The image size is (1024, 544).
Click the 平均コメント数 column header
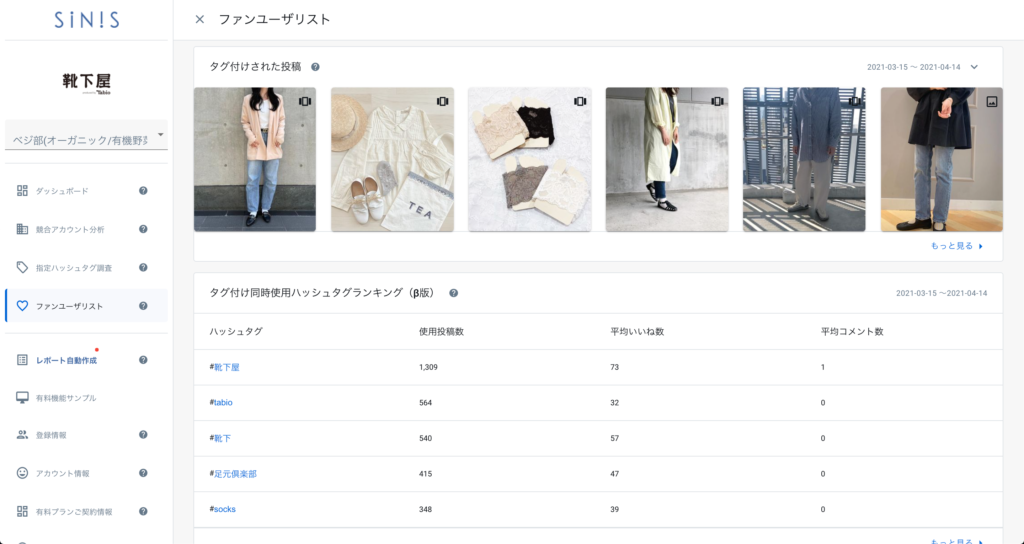pyautogui.click(x=852, y=332)
